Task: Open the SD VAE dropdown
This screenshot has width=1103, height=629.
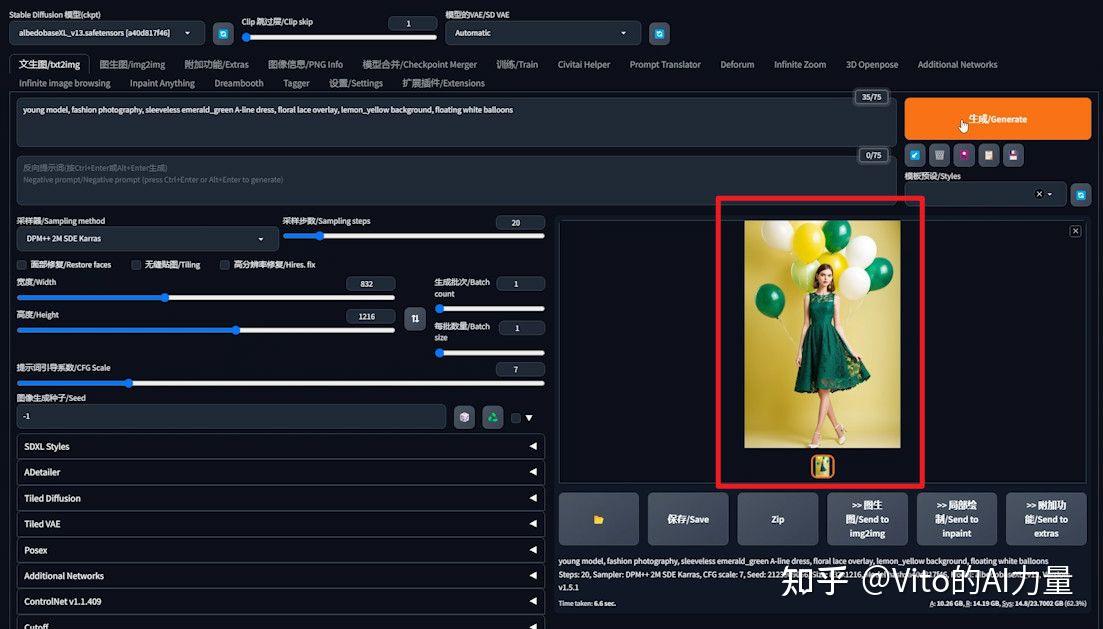Action: pos(542,33)
